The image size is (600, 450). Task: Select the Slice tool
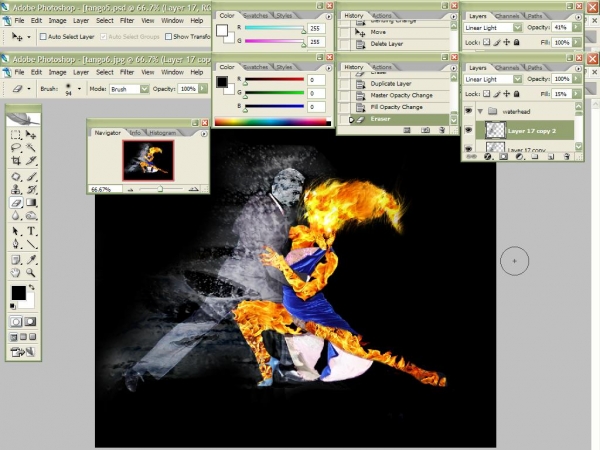[x=31, y=160]
